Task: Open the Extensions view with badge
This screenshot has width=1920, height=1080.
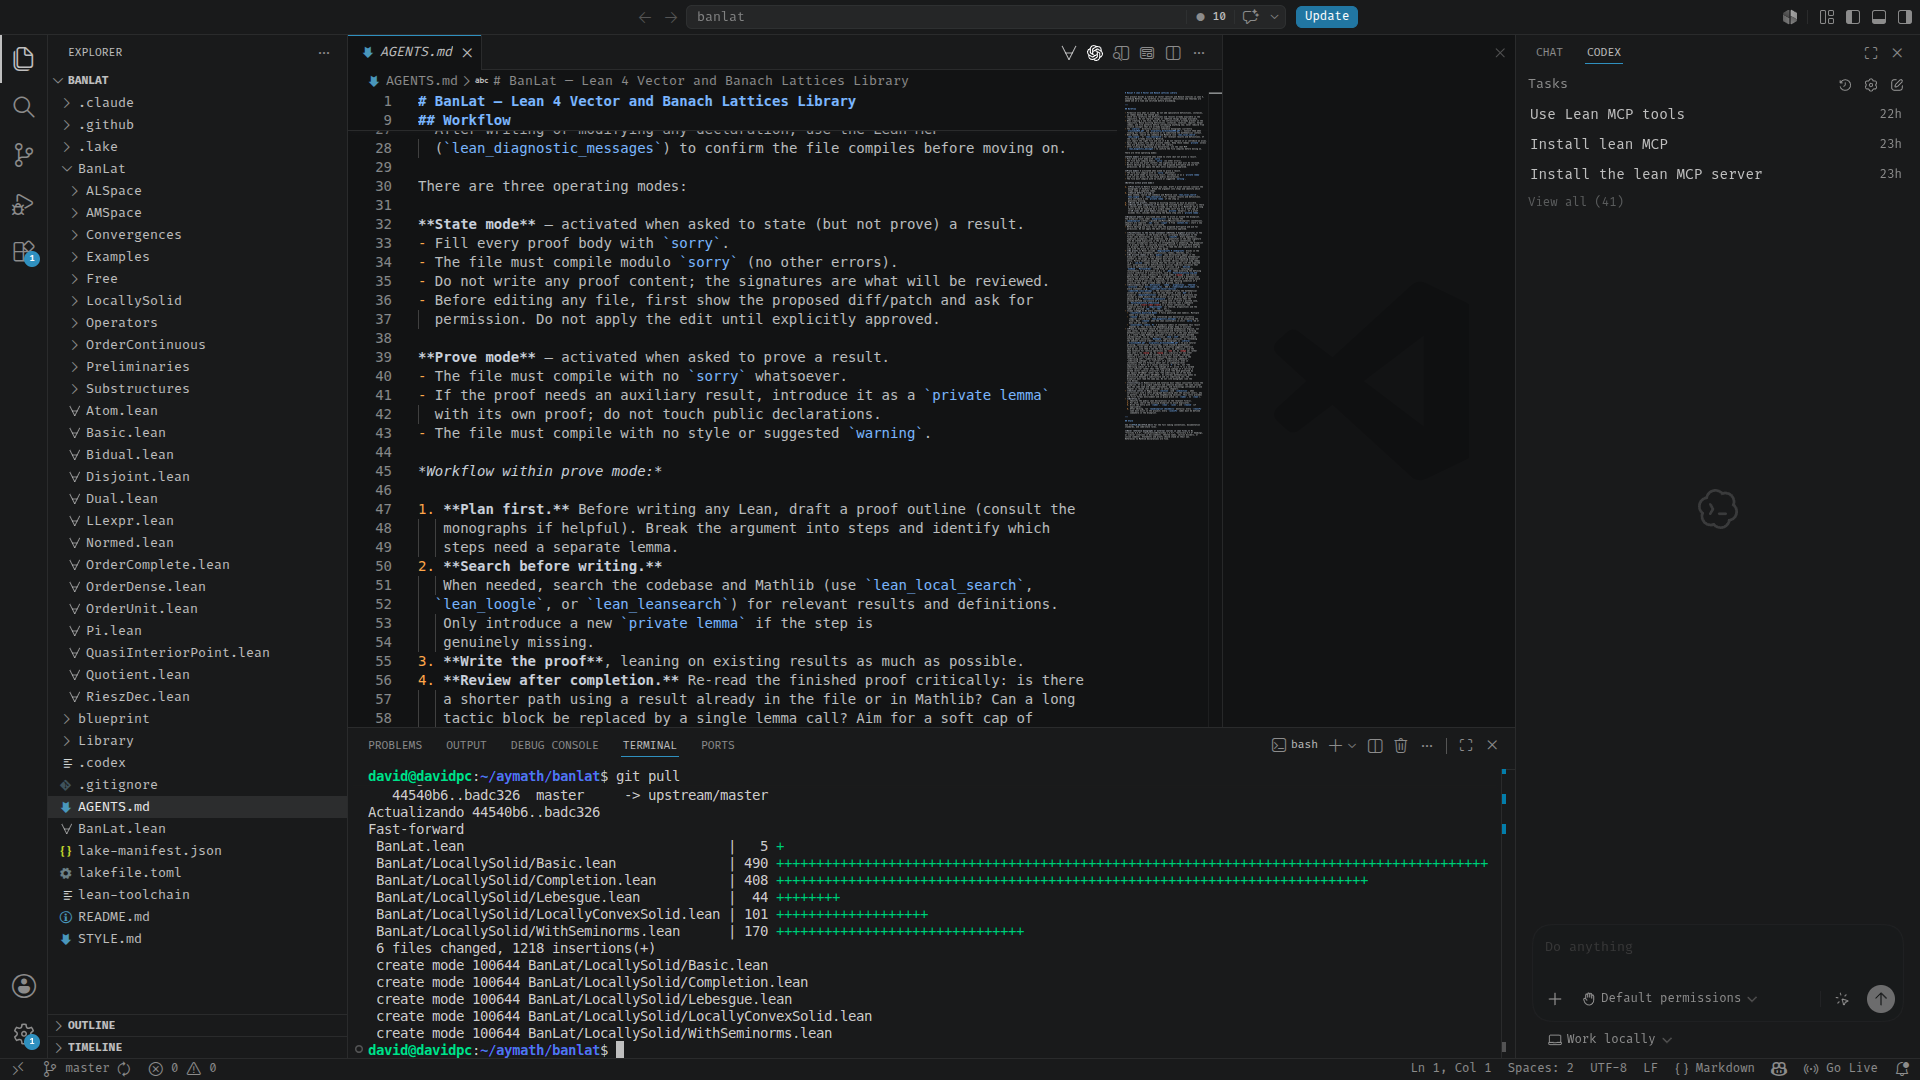Action: (x=24, y=252)
